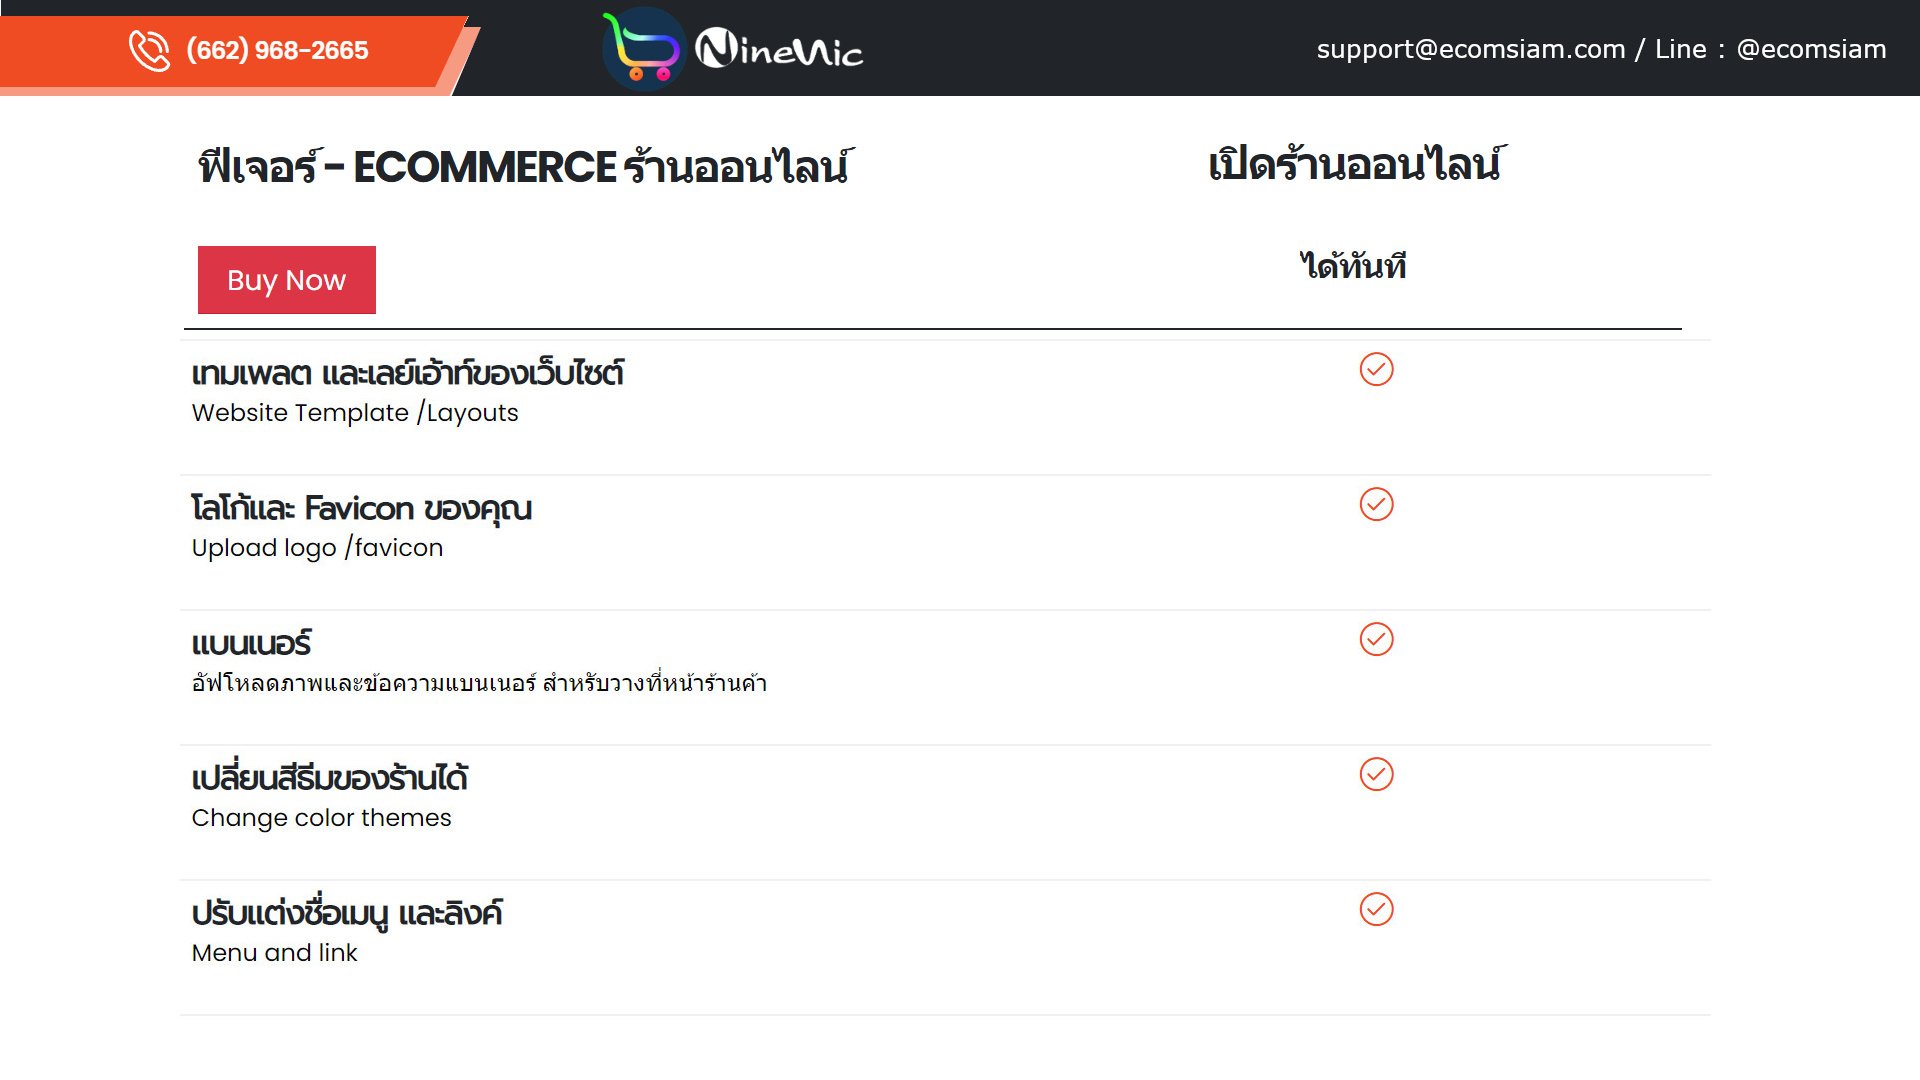Toggle the Website Template checkmark
This screenshot has width=1920, height=1080.
(1375, 369)
